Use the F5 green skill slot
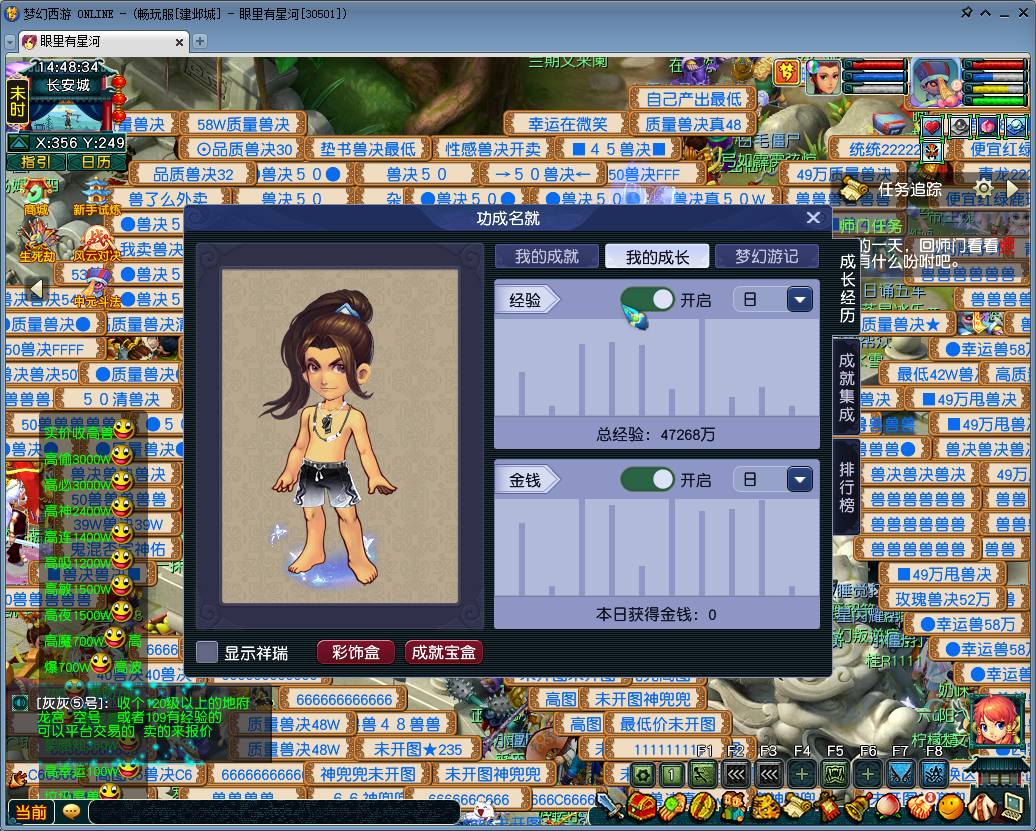 (x=835, y=774)
